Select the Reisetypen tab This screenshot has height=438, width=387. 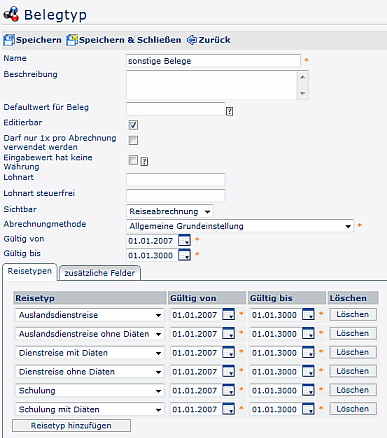click(x=30, y=271)
